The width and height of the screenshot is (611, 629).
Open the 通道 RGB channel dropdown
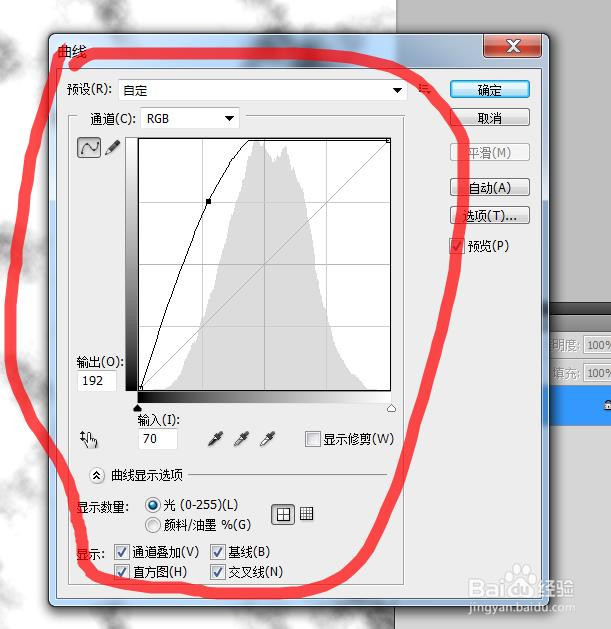[190, 118]
